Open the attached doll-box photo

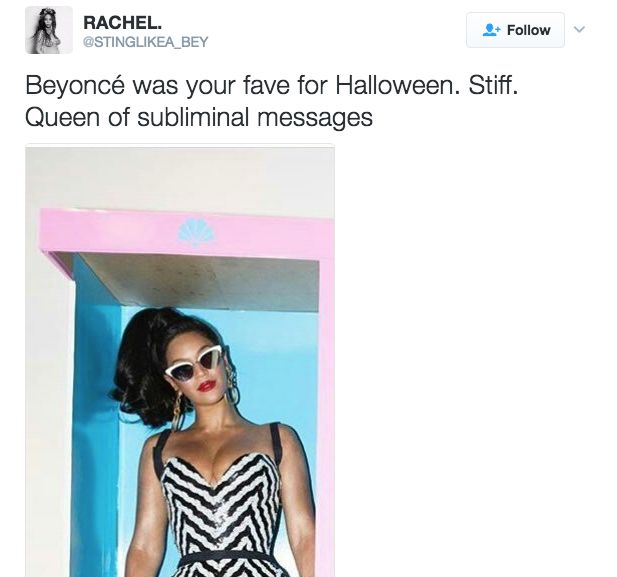click(x=180, y=361)
